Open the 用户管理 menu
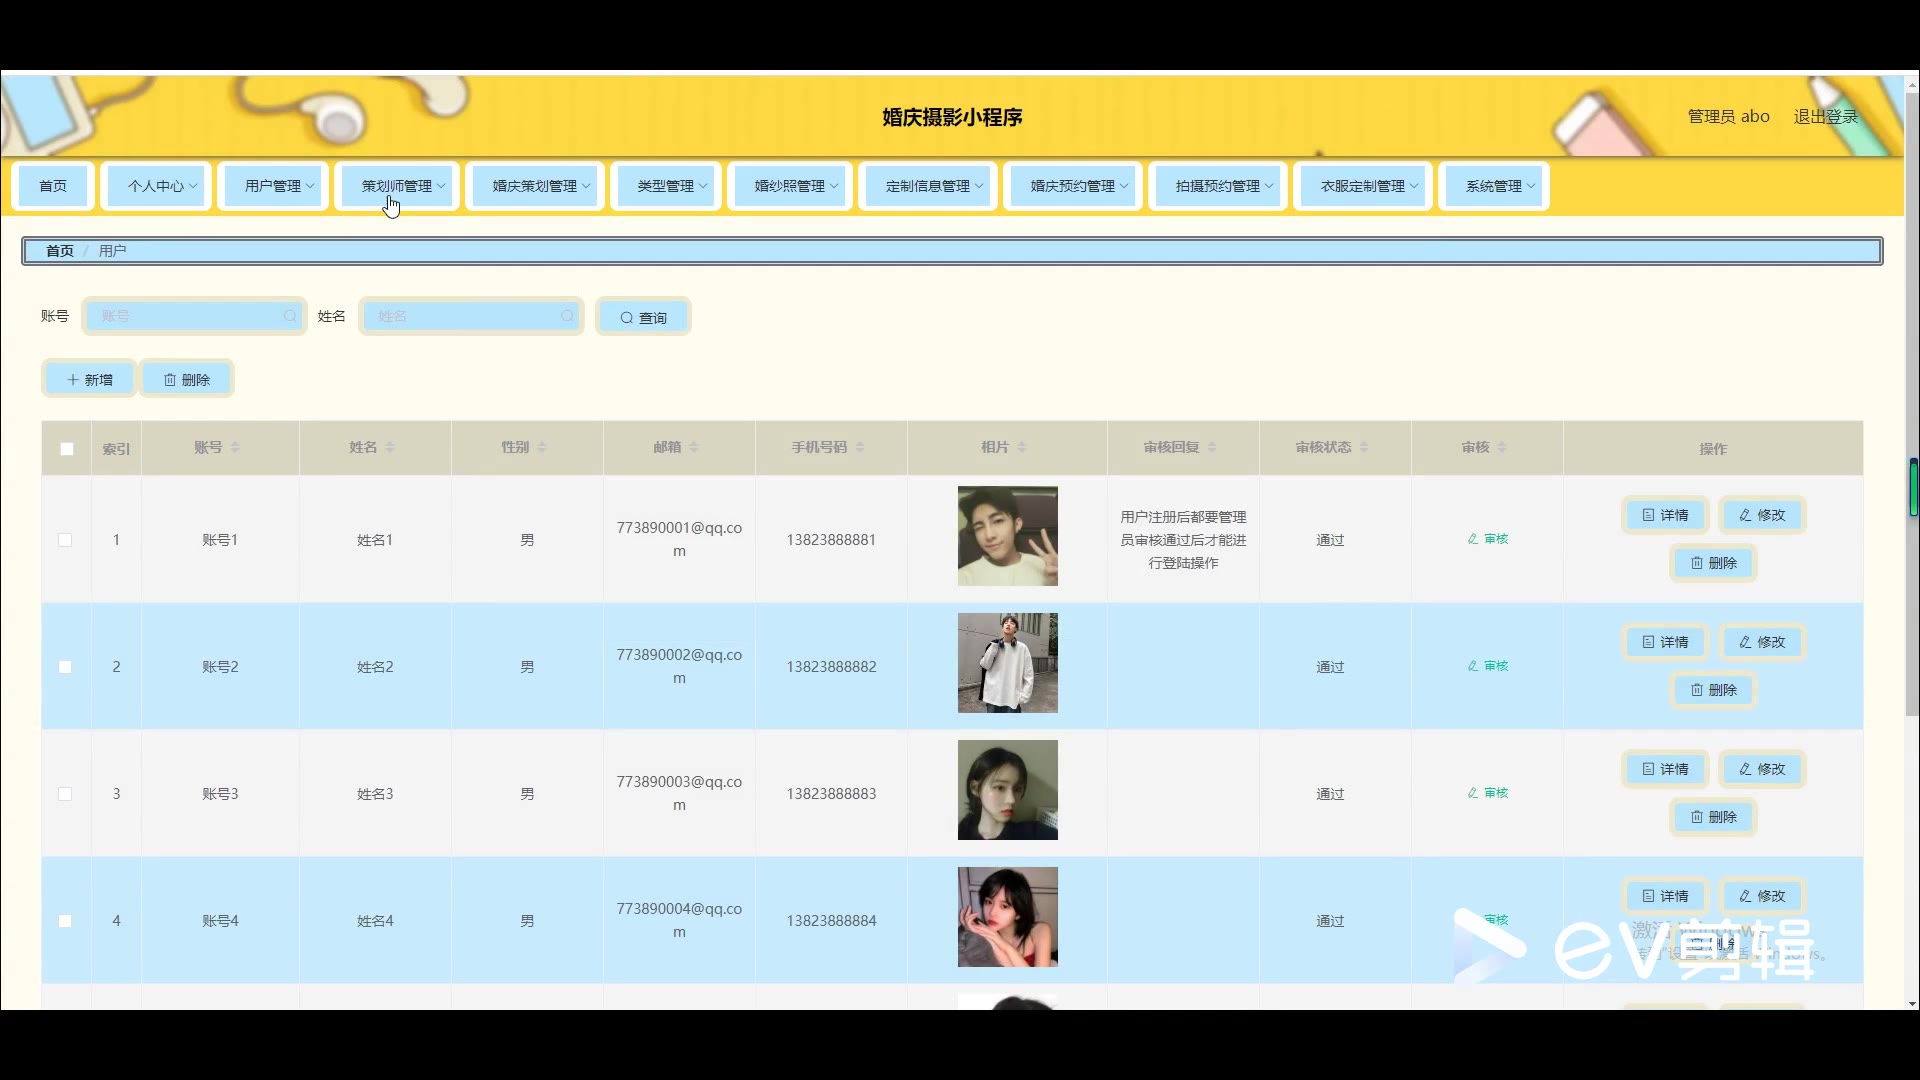This screenshot has height=1080, width=1920. point(273,186)
